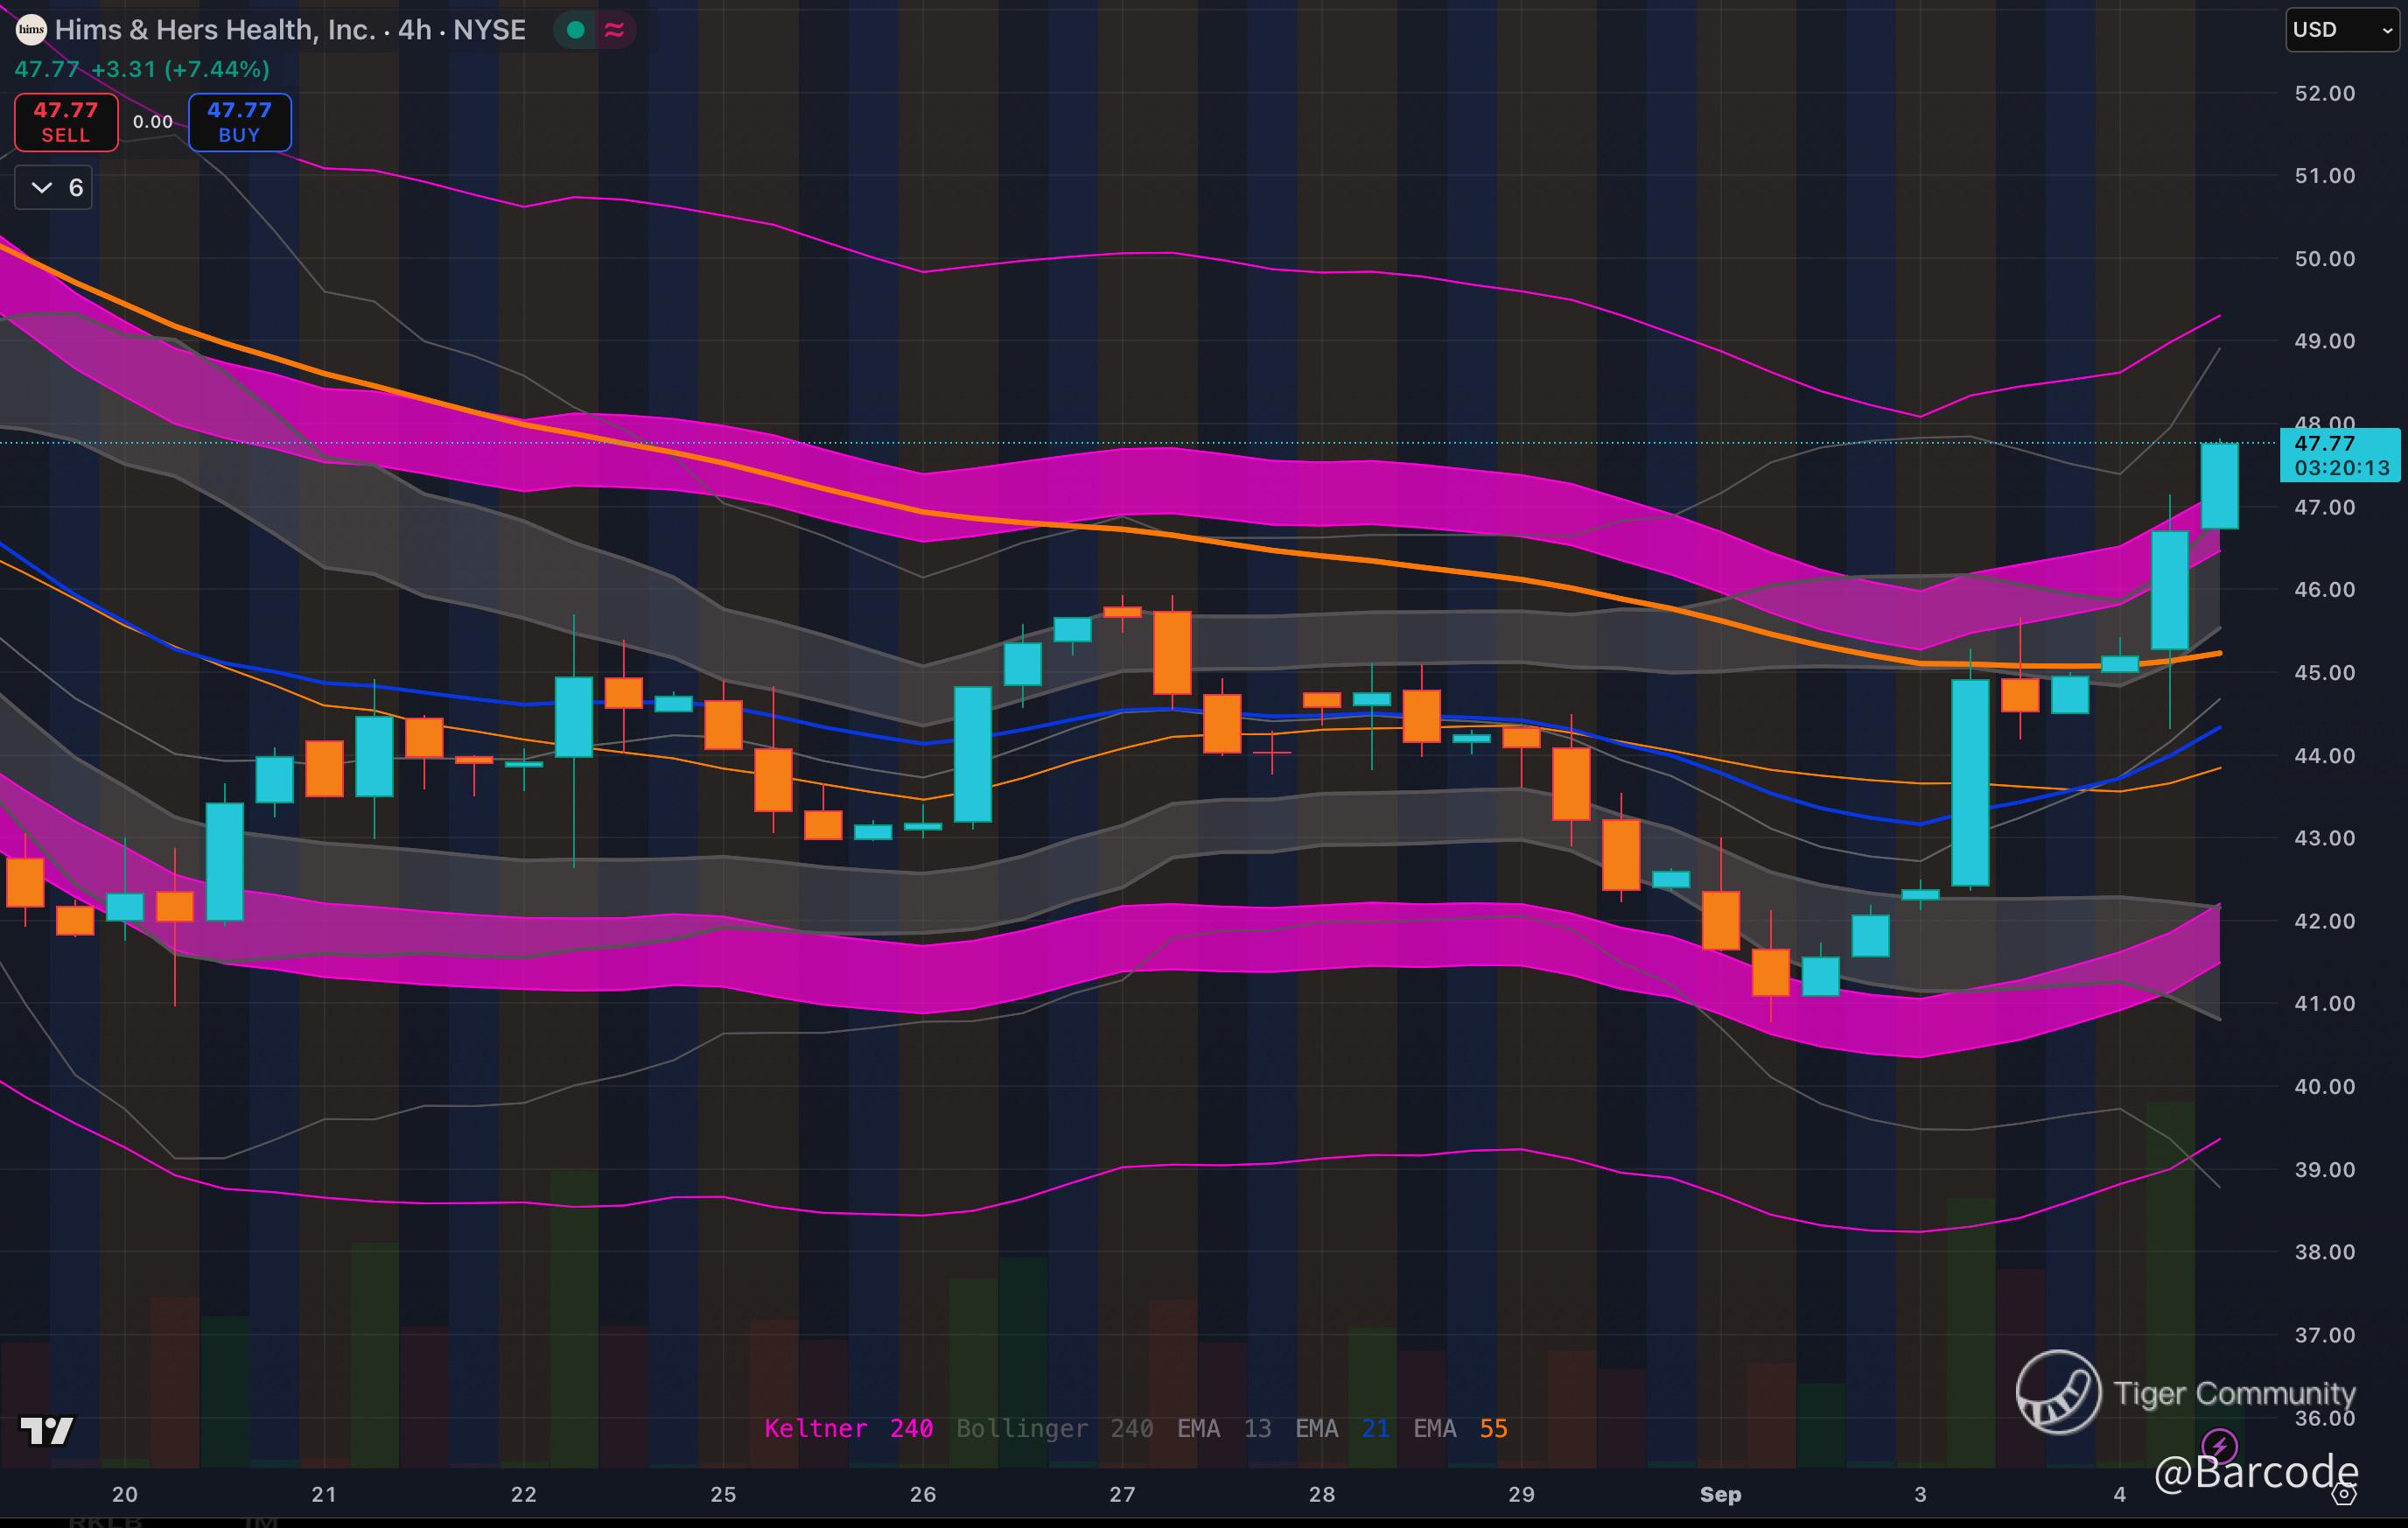Click the TradingView logo at bottom left

[47, 1431]
